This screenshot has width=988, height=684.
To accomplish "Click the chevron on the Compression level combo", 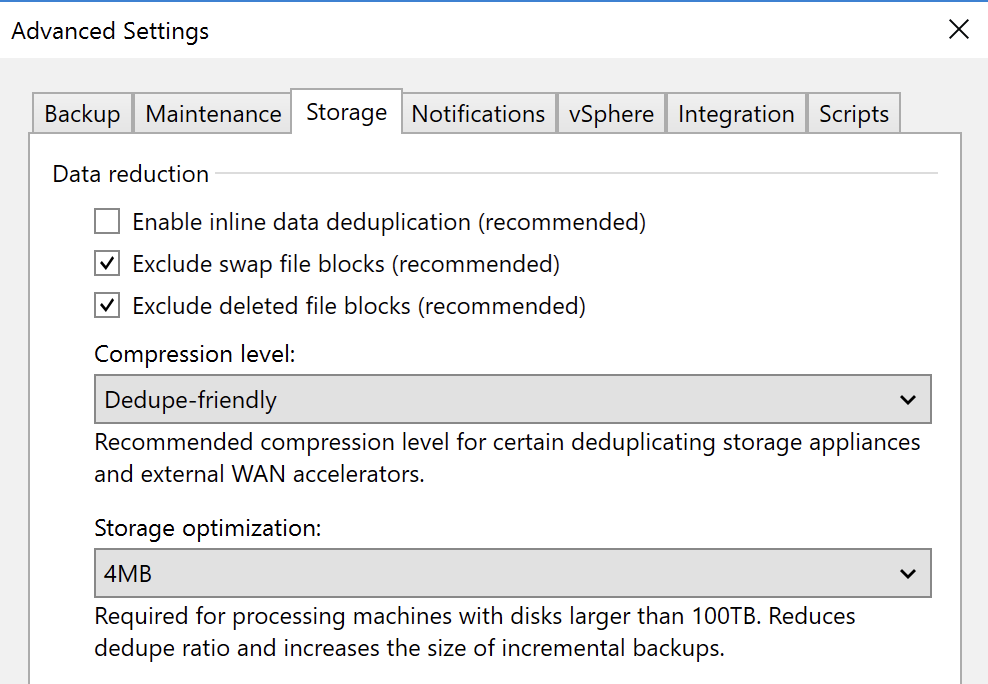I will [x=907, y=399].
